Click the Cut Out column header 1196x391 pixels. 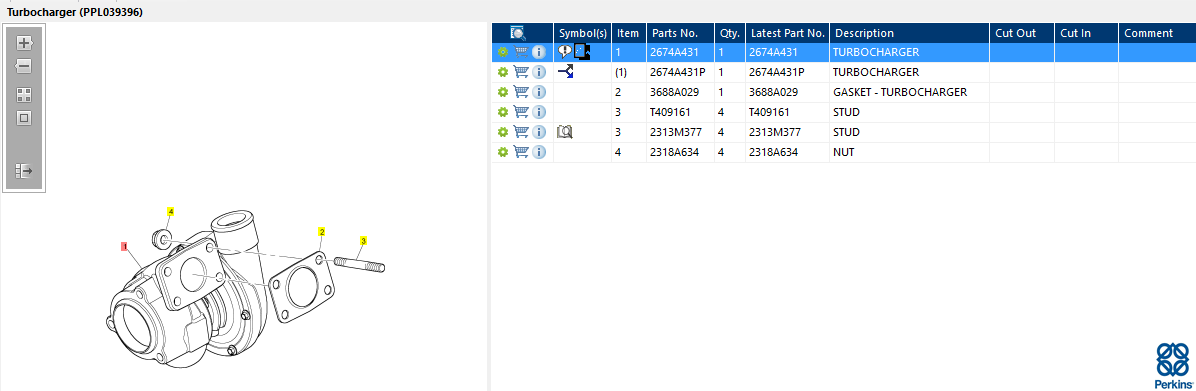click(1022, 33)
